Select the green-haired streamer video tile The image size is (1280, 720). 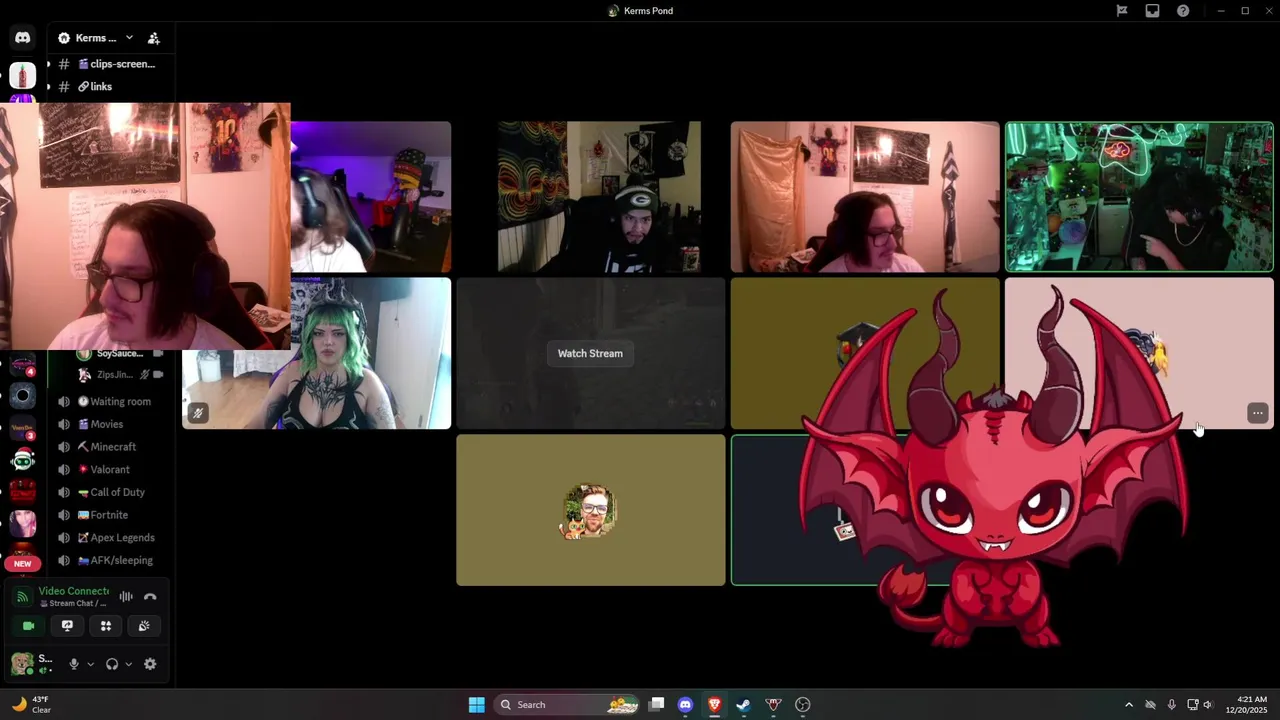pos(317,354)
